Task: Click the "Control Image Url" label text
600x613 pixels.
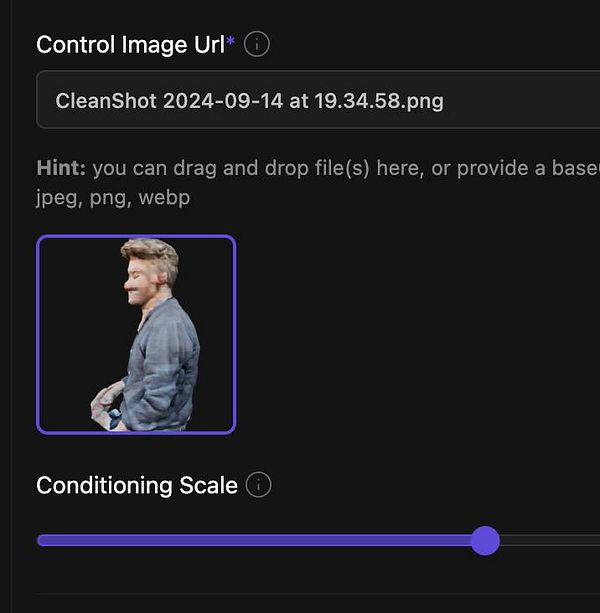Action: pos(130,45)
